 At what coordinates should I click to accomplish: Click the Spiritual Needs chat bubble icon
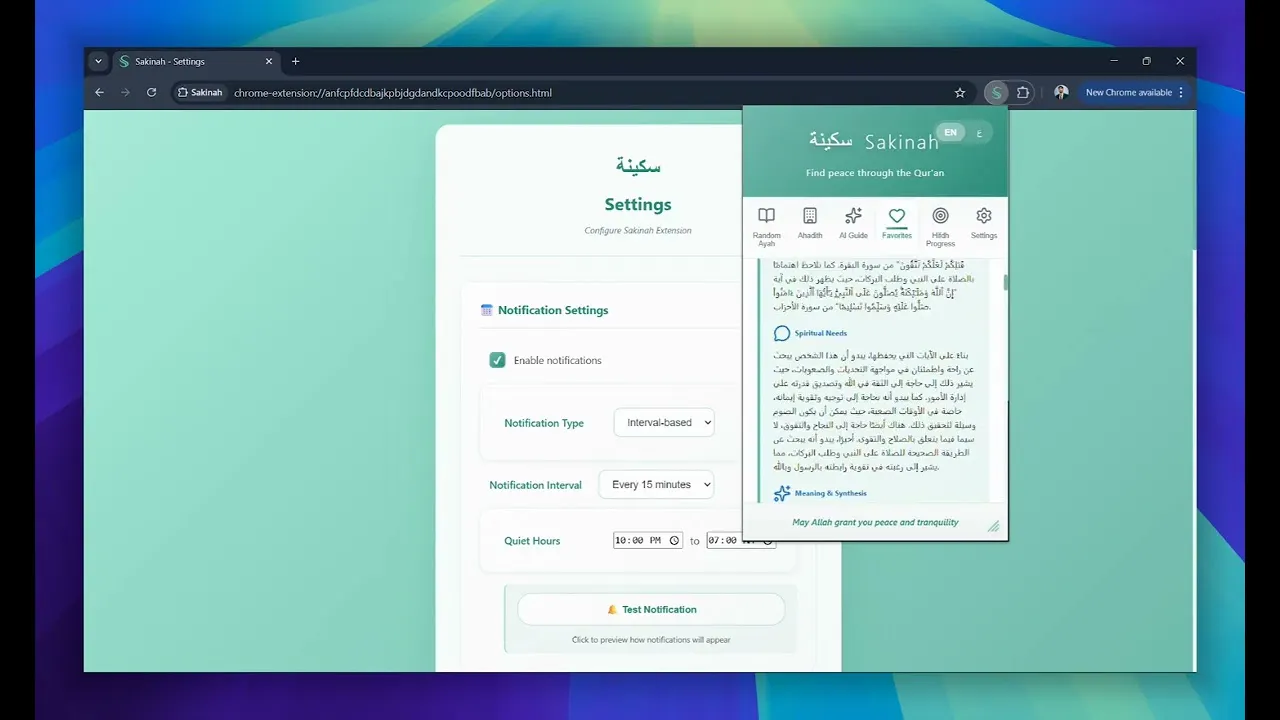pyautogui.click(x=782, y=333)
